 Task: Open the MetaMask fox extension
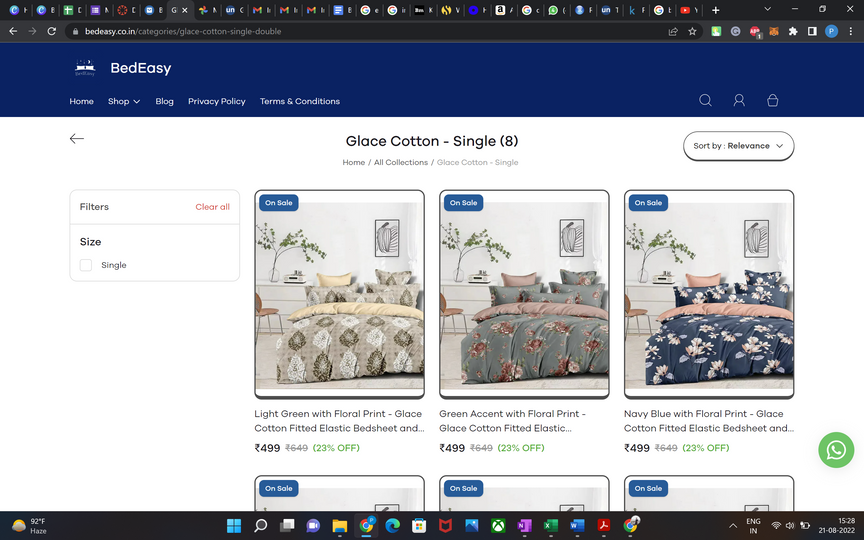click(774, 31)
